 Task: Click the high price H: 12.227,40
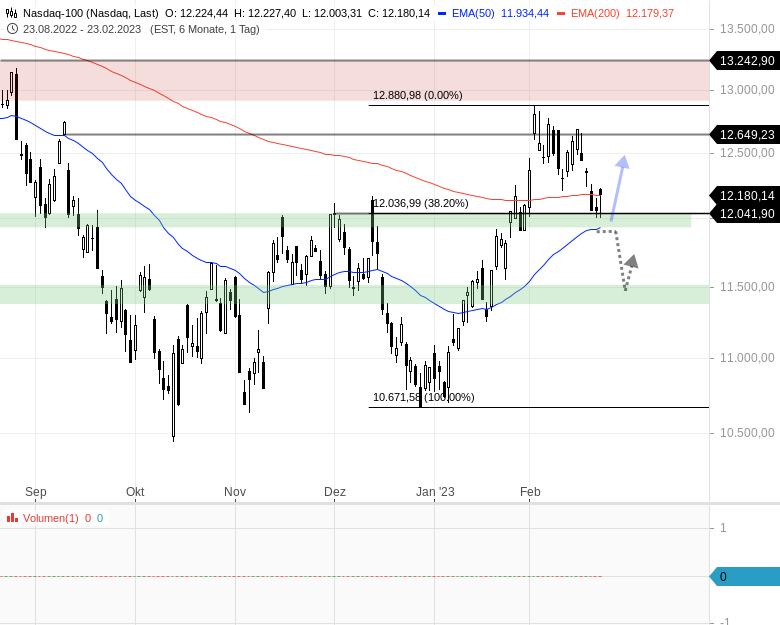(265, 13)
